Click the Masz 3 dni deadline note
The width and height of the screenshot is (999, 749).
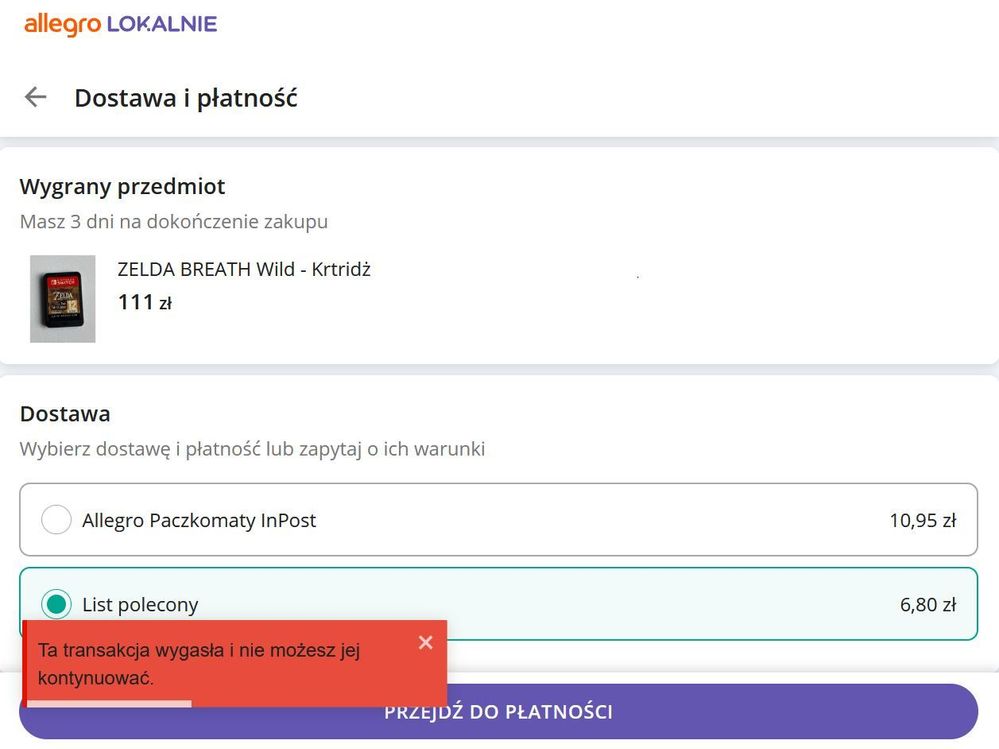[x=173, y=222]
